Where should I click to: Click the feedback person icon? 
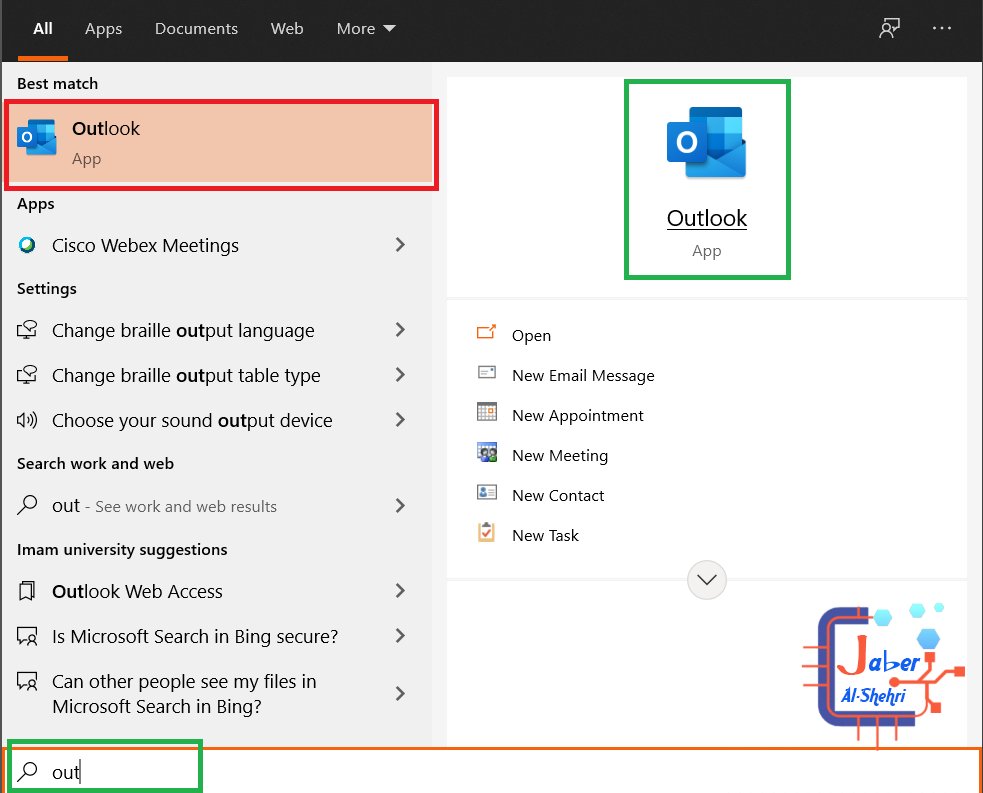tap(889, 28)
